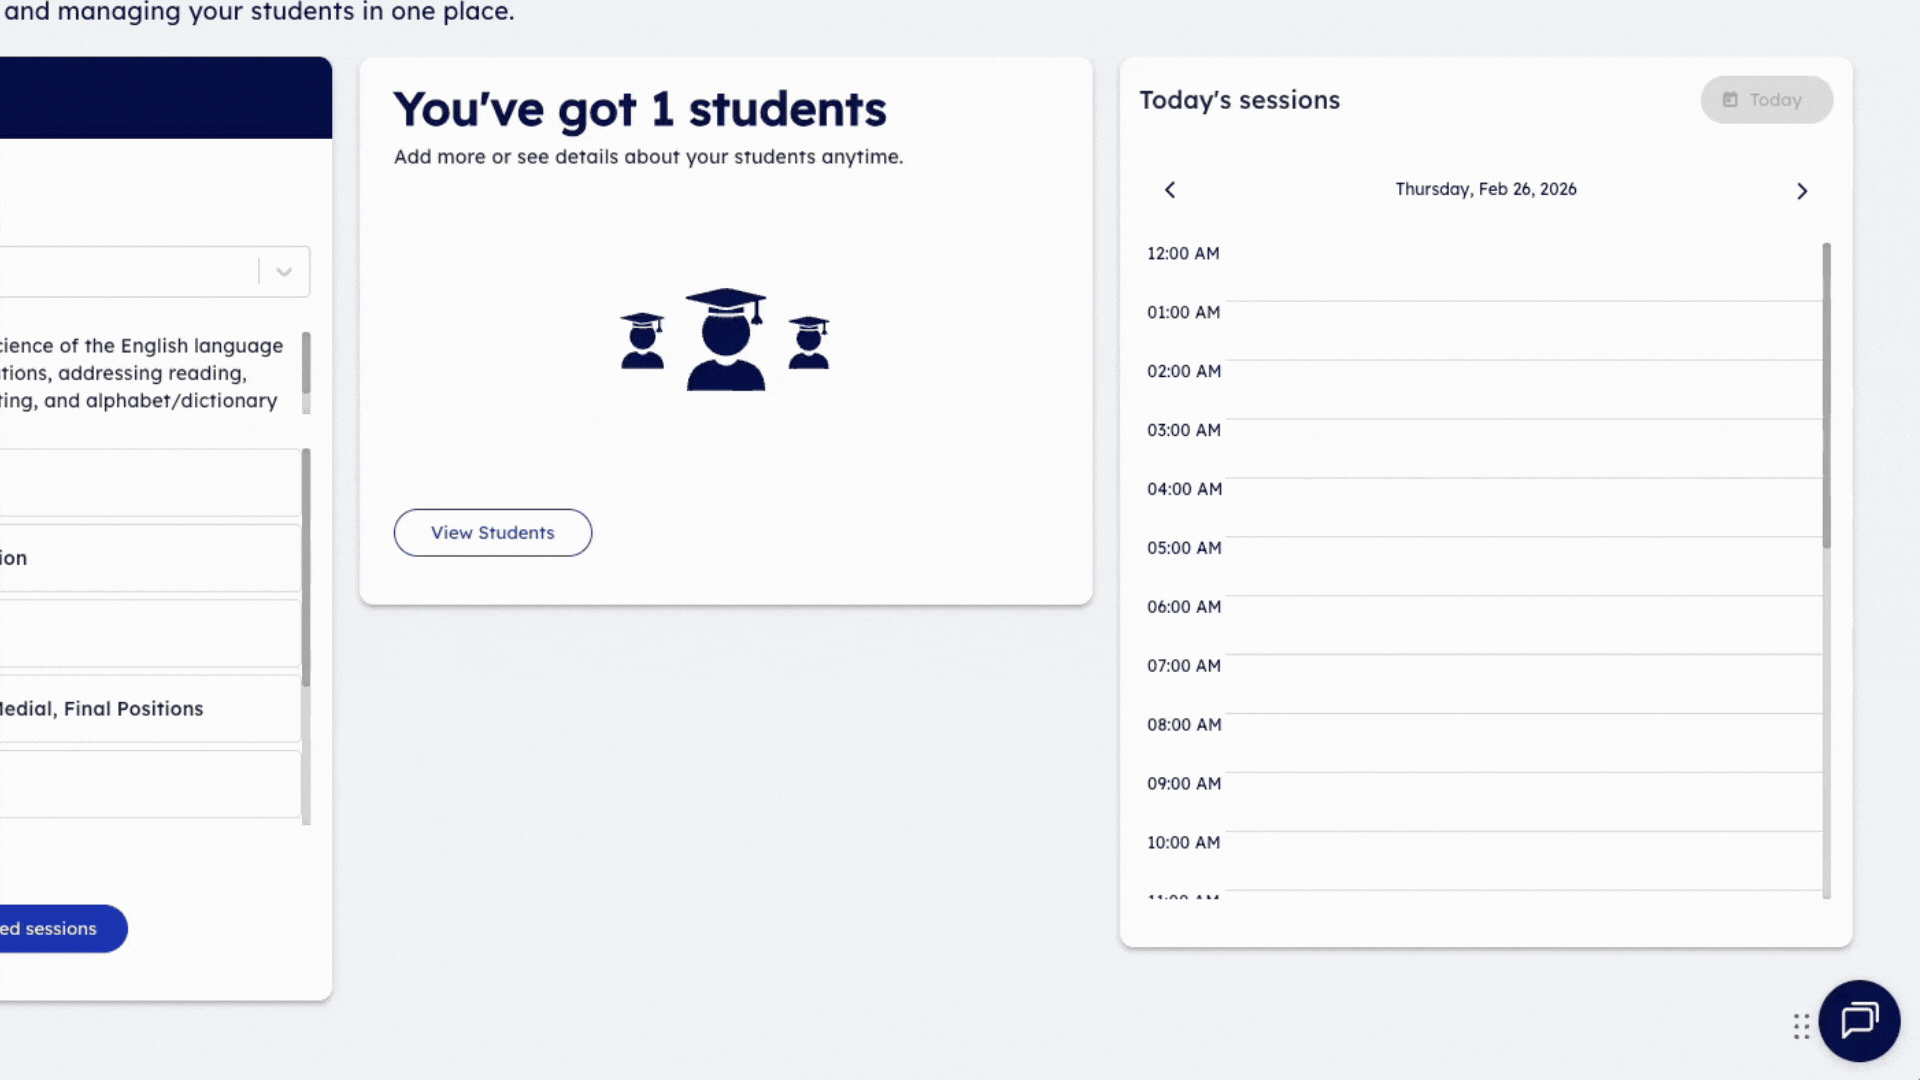
Task: Click the calendar icon inside the Today button
Action: 1731,99
